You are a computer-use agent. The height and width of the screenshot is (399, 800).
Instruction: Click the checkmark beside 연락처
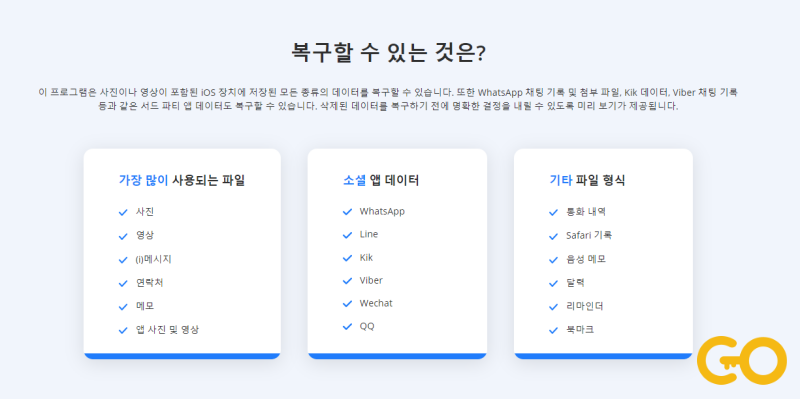click(123, 283)
